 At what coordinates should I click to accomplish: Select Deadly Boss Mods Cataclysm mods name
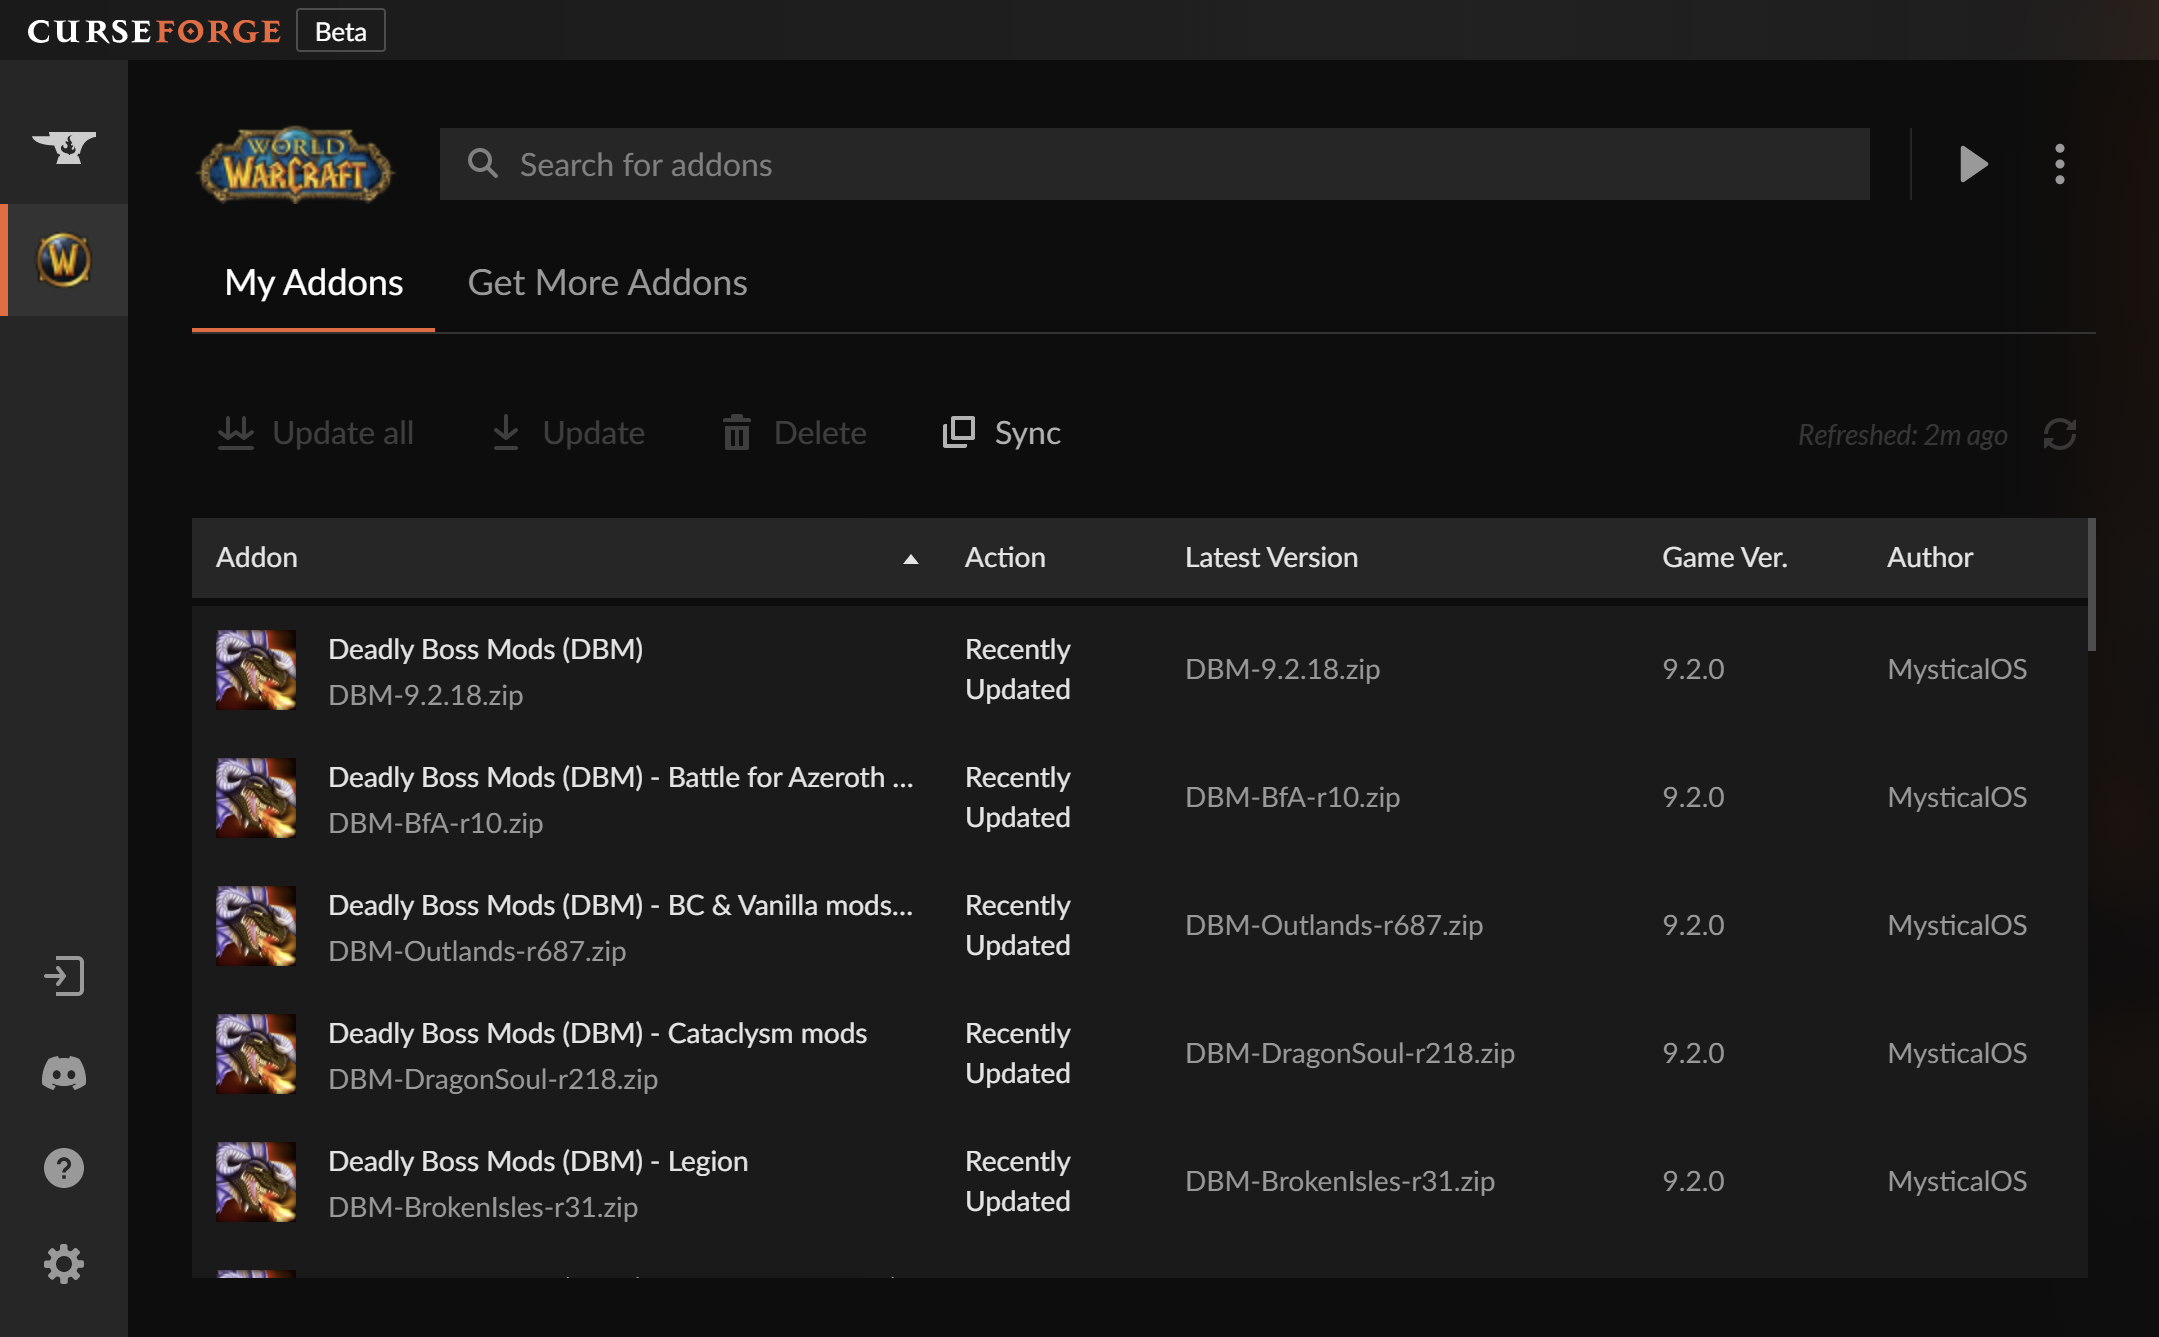[597, 1033]
